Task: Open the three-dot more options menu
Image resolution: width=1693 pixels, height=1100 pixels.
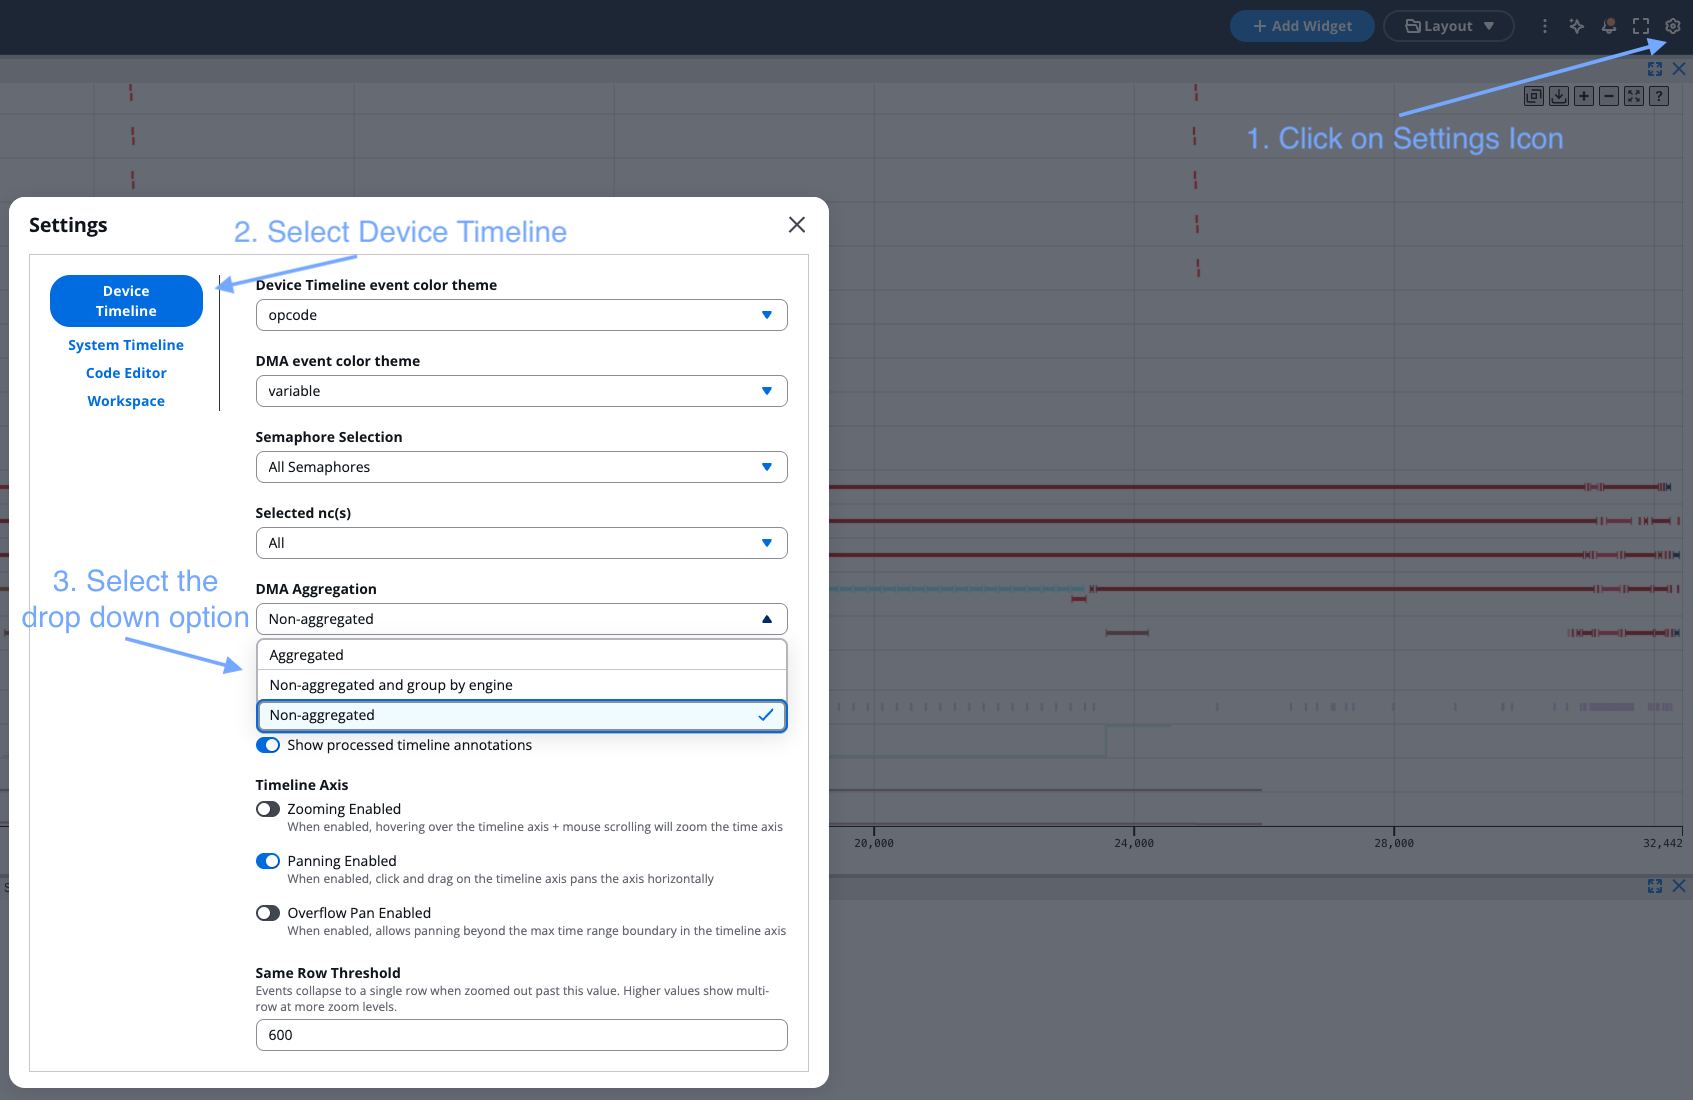Action: tap(1545, 26)
